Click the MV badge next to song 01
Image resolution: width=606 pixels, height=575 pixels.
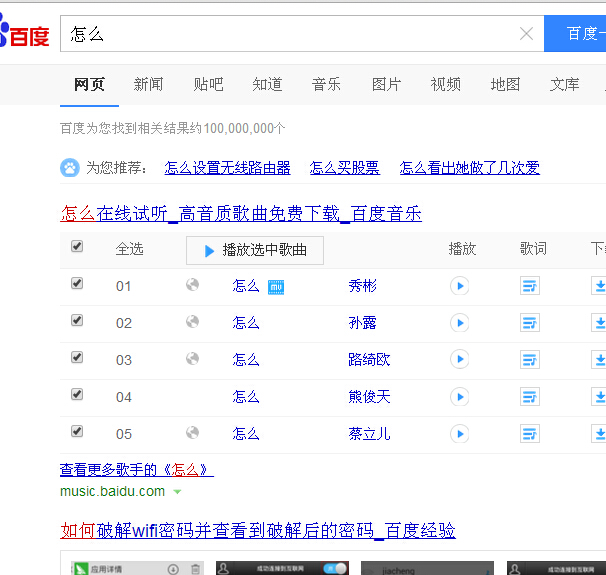(276, 287)
